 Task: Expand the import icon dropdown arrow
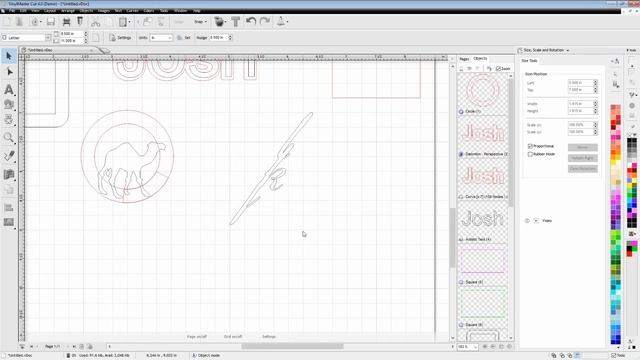[x=41, y=22]
